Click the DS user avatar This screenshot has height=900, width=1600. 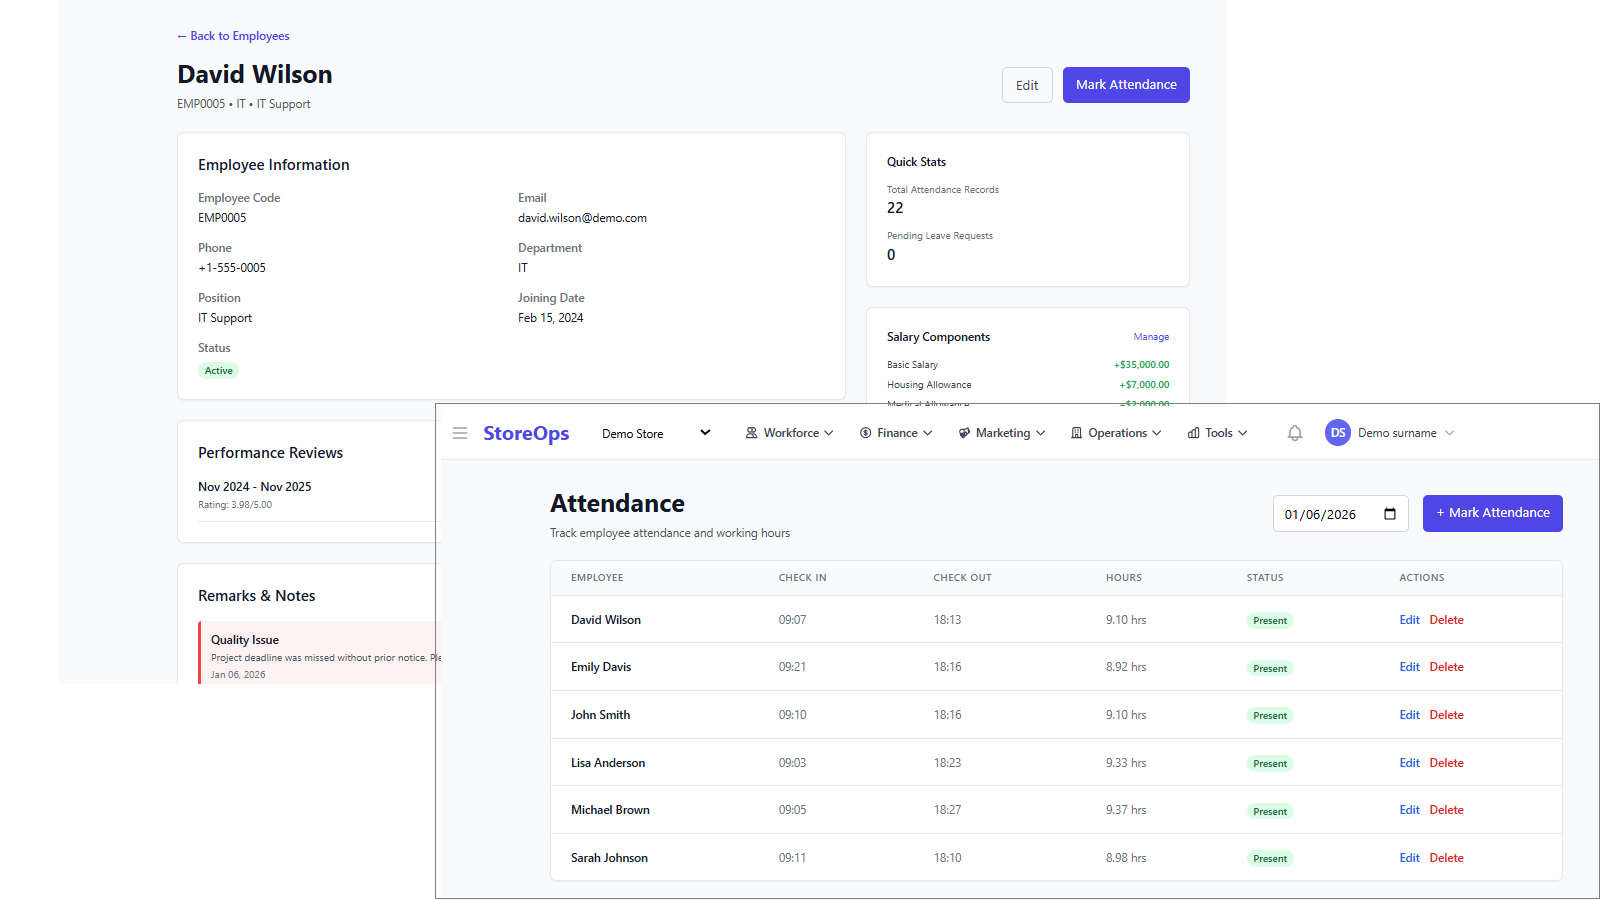(x=1338, y=433)
